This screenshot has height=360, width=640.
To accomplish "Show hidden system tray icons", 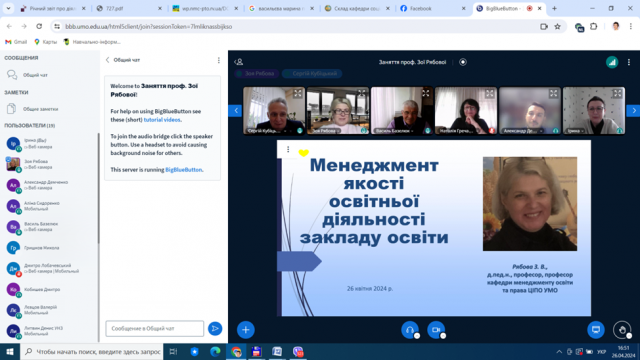I will coord(559,351).
